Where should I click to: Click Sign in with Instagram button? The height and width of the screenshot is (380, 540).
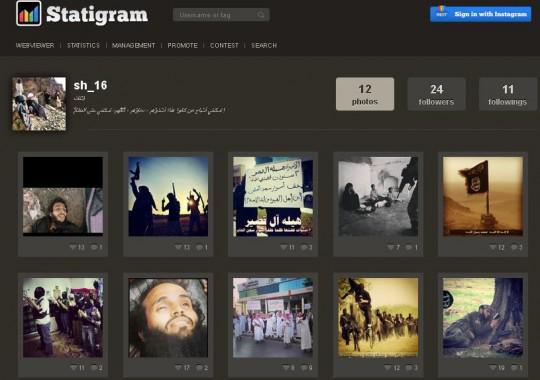pos(480,14)
